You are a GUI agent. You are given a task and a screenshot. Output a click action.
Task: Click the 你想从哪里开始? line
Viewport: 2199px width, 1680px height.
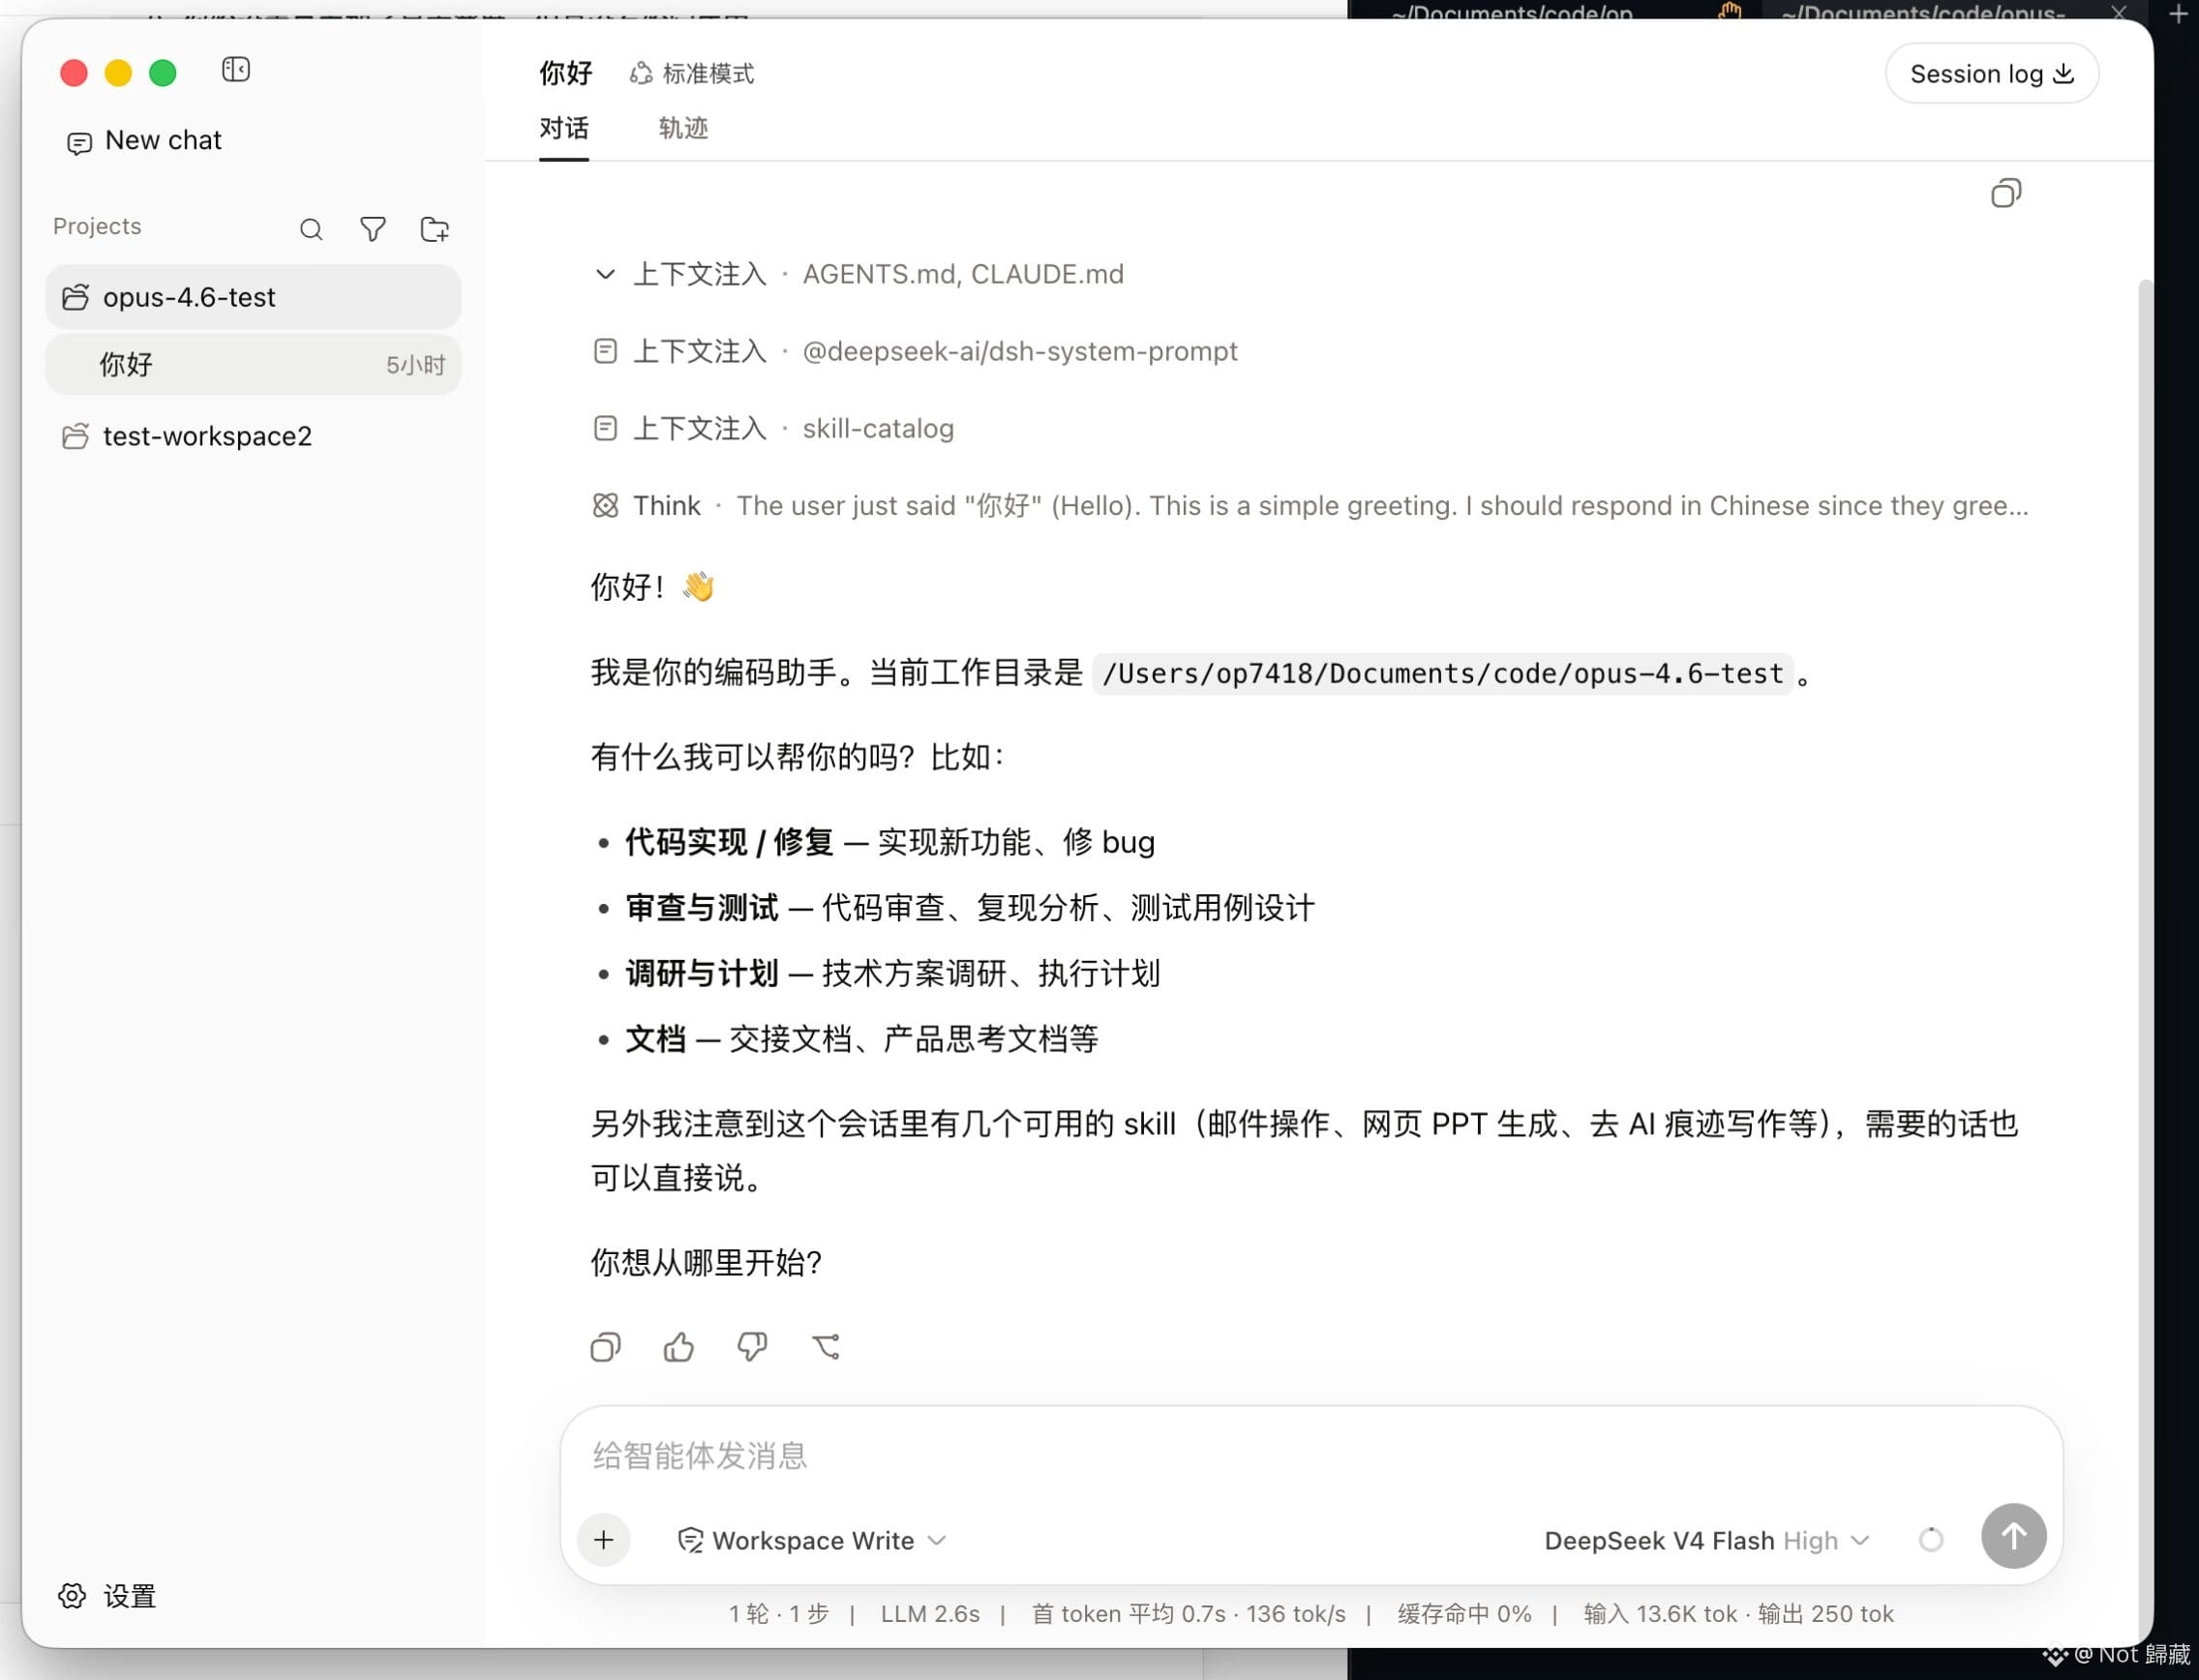pyautogui.click(x=706, y=1262)
